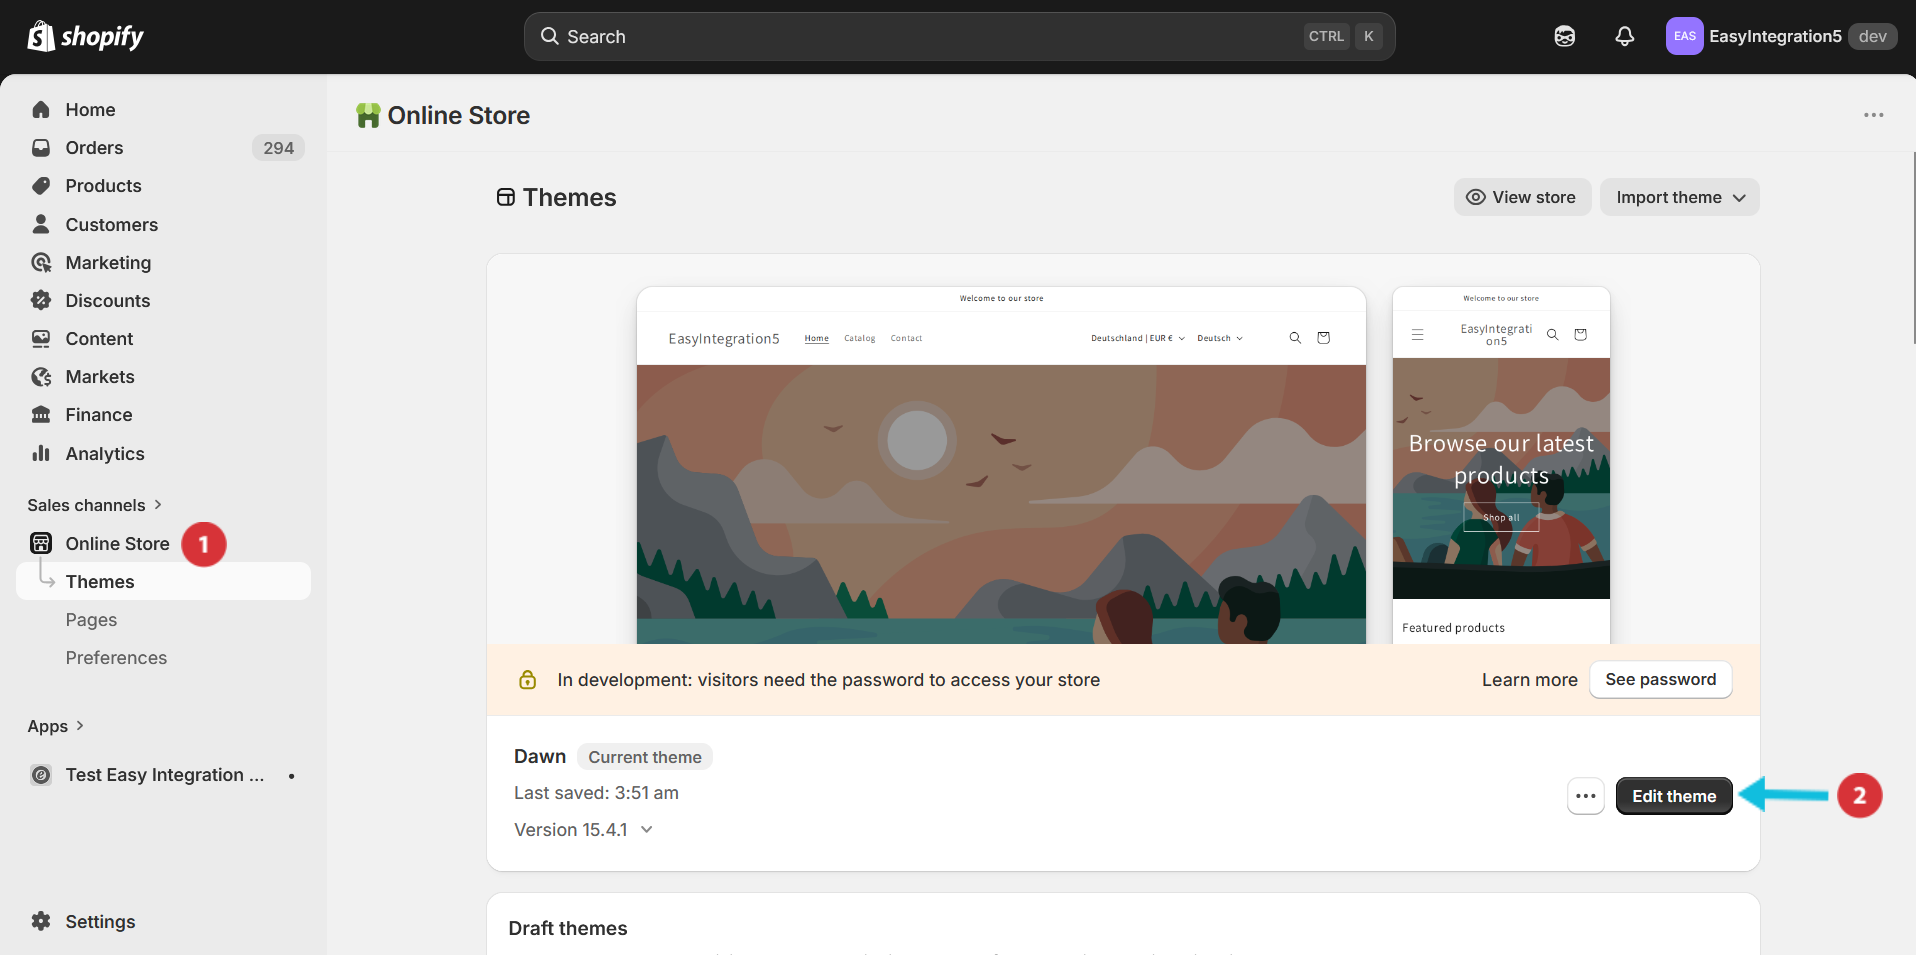
Task: Click the Test Easy Integration app icon
Action: point(41,775)
